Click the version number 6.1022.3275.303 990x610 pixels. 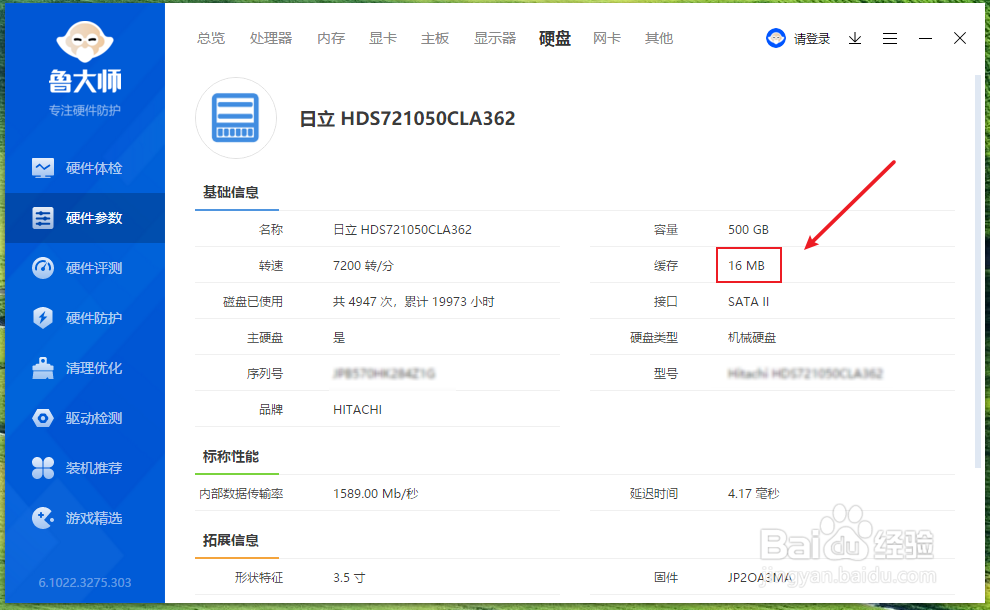(x=85, y=583)
